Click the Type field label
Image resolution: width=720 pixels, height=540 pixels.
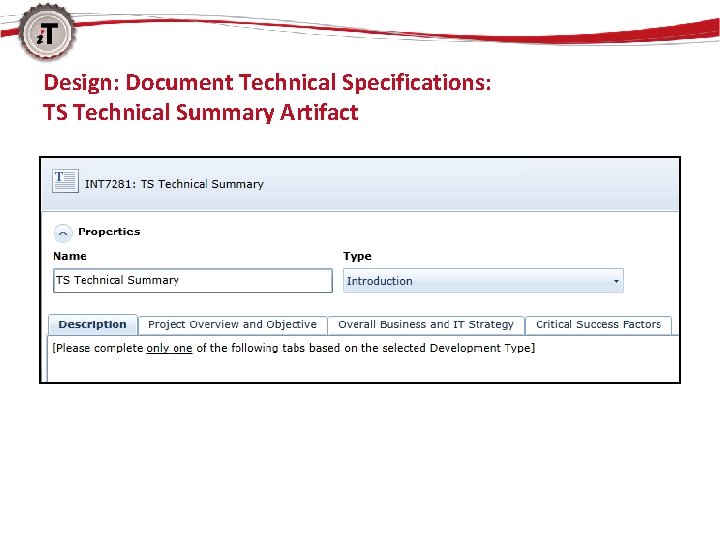coord(357,256)
